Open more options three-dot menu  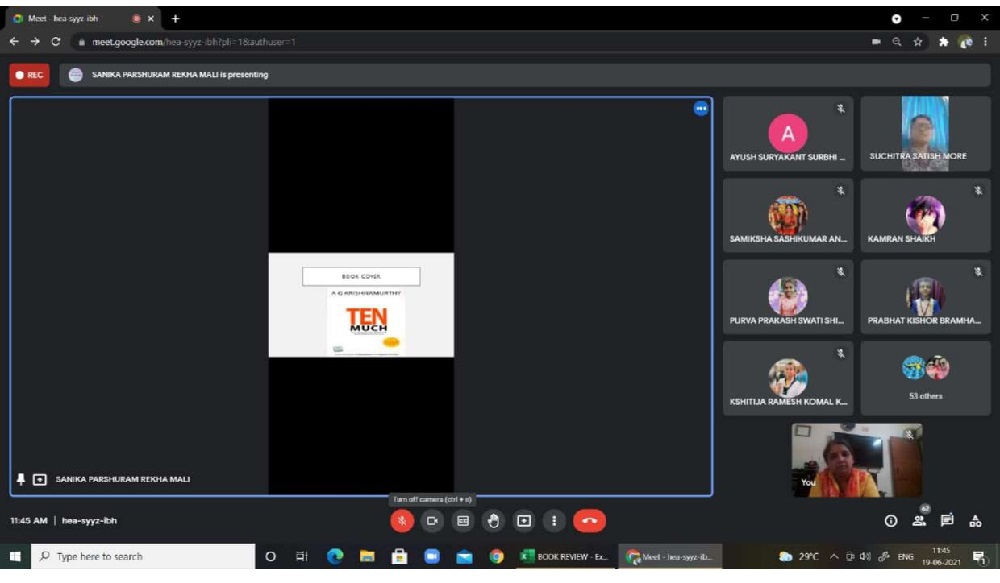click(x=554, y=521)
